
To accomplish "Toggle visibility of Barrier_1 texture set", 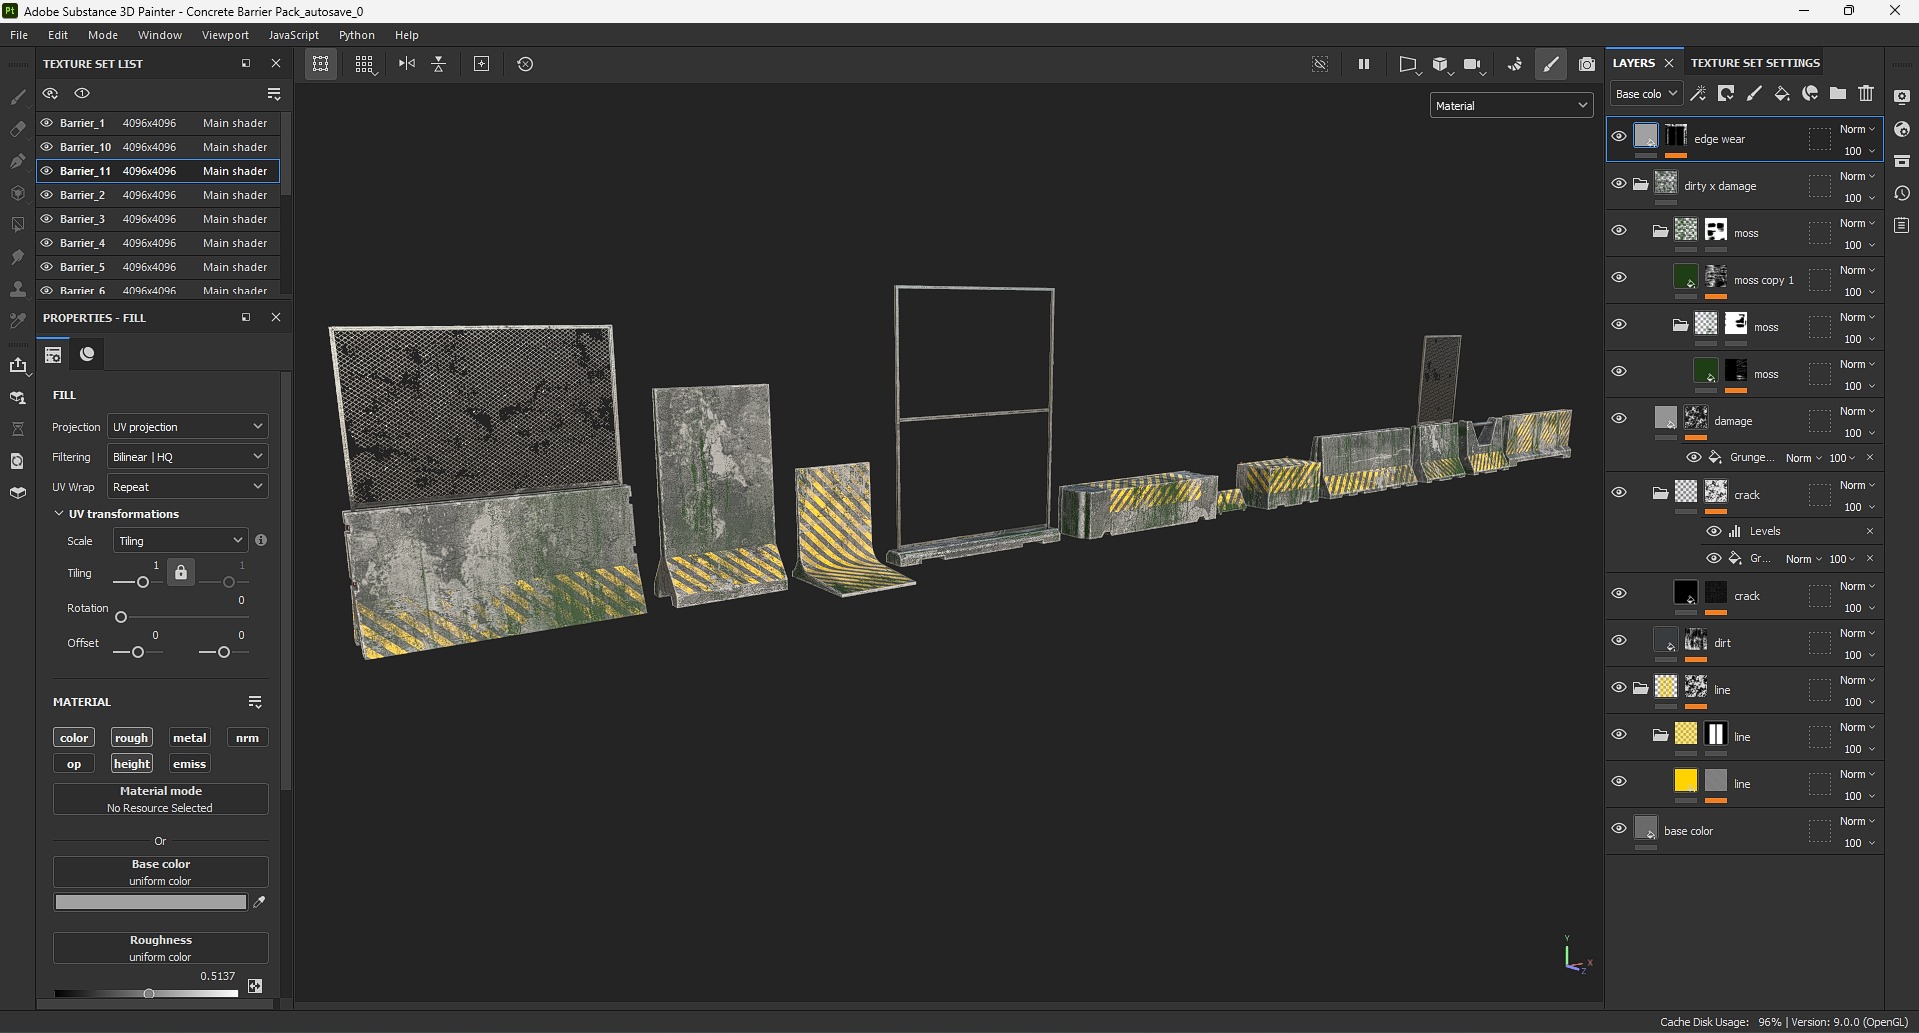I will 46,123.
